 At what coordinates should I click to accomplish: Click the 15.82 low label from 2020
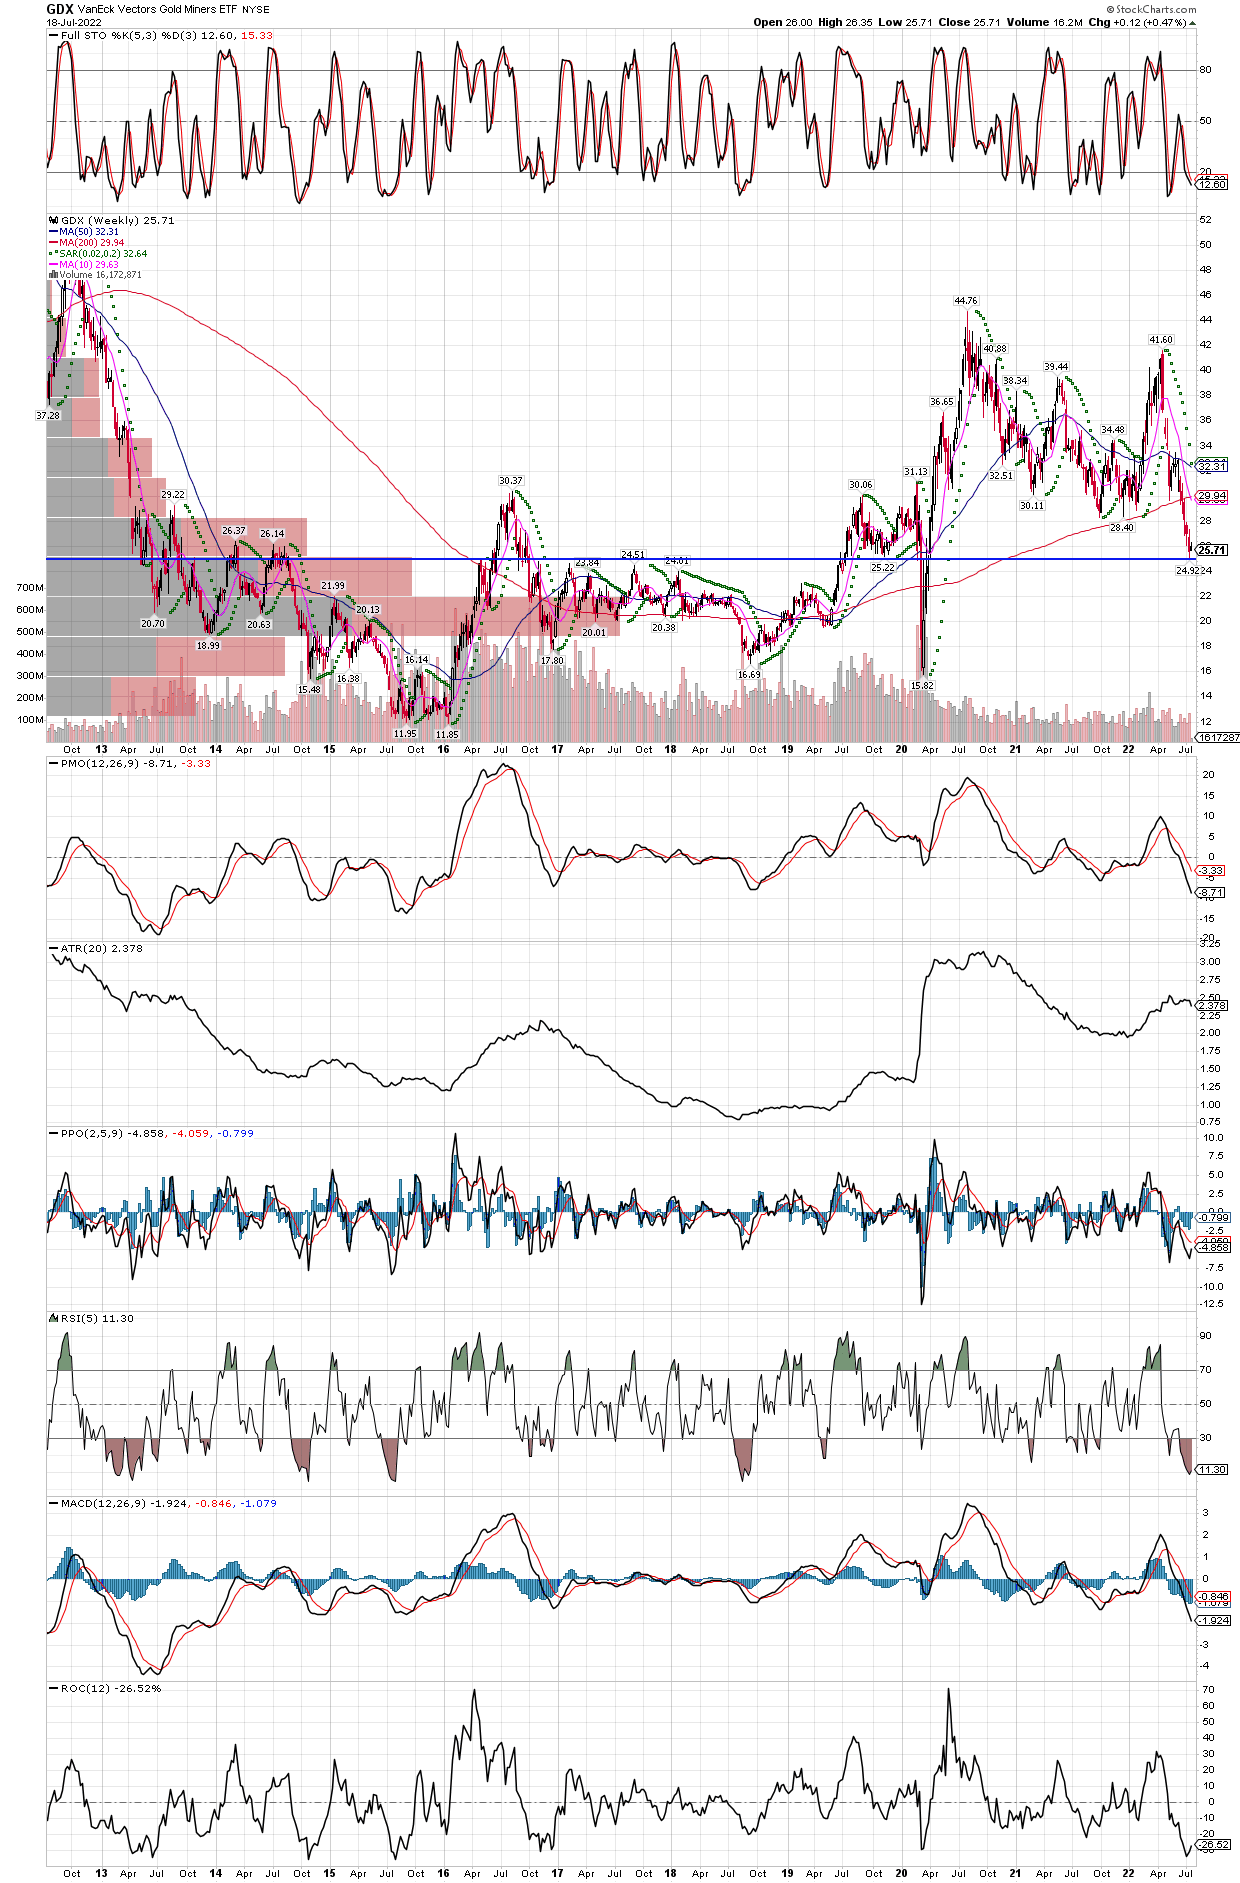click(922, 686)
